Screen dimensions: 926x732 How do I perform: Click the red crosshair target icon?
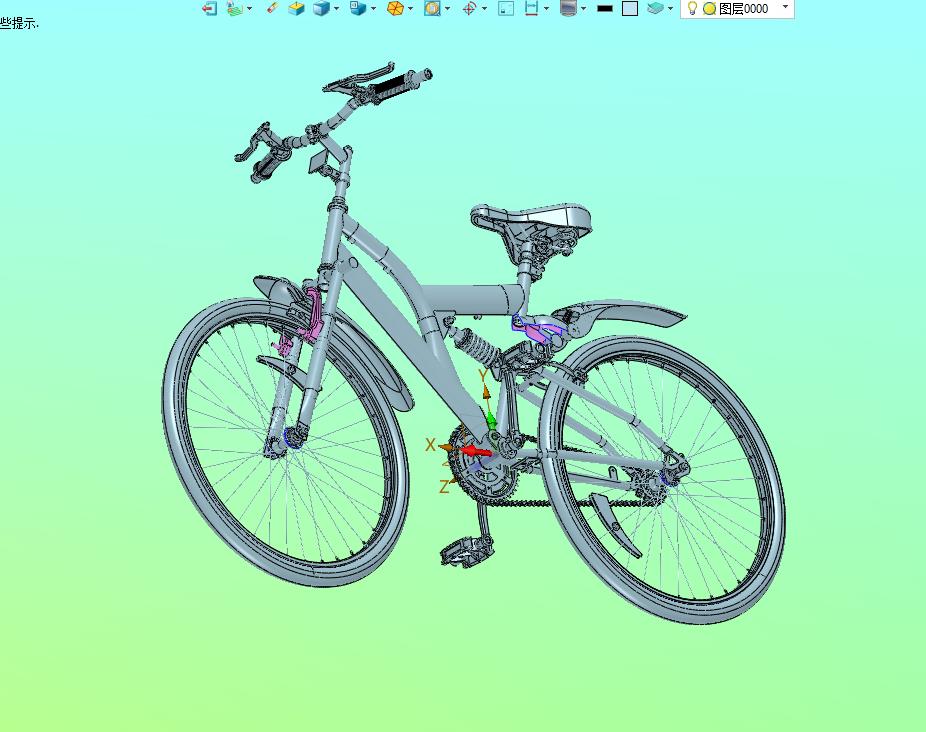click(469, 8)
